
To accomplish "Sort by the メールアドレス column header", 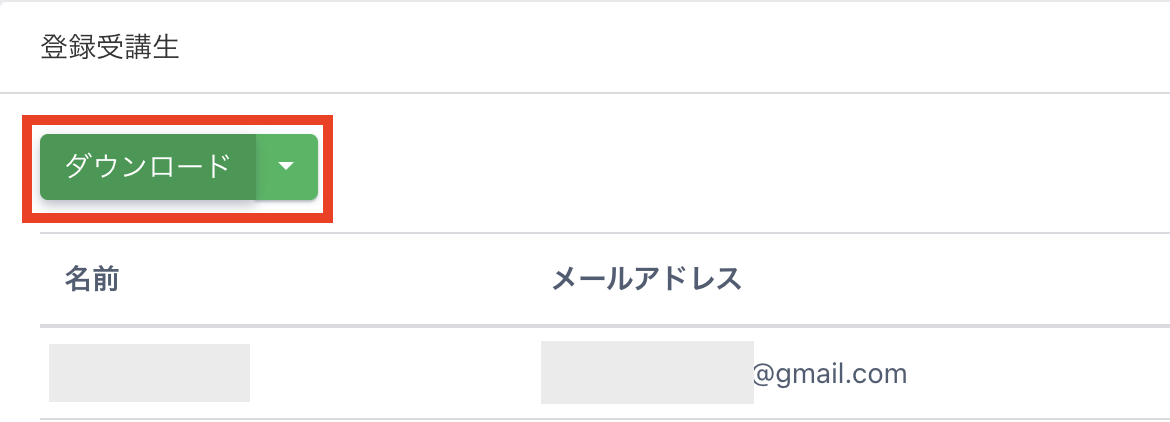I will pyautogui.click(x=646, y=278).
